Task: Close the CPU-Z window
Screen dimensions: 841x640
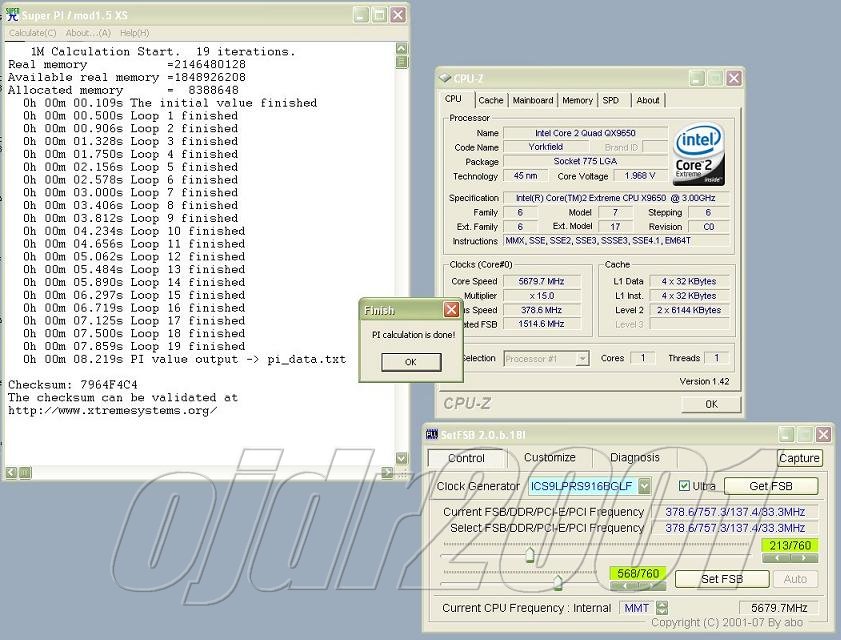Action: coord(734,79)
